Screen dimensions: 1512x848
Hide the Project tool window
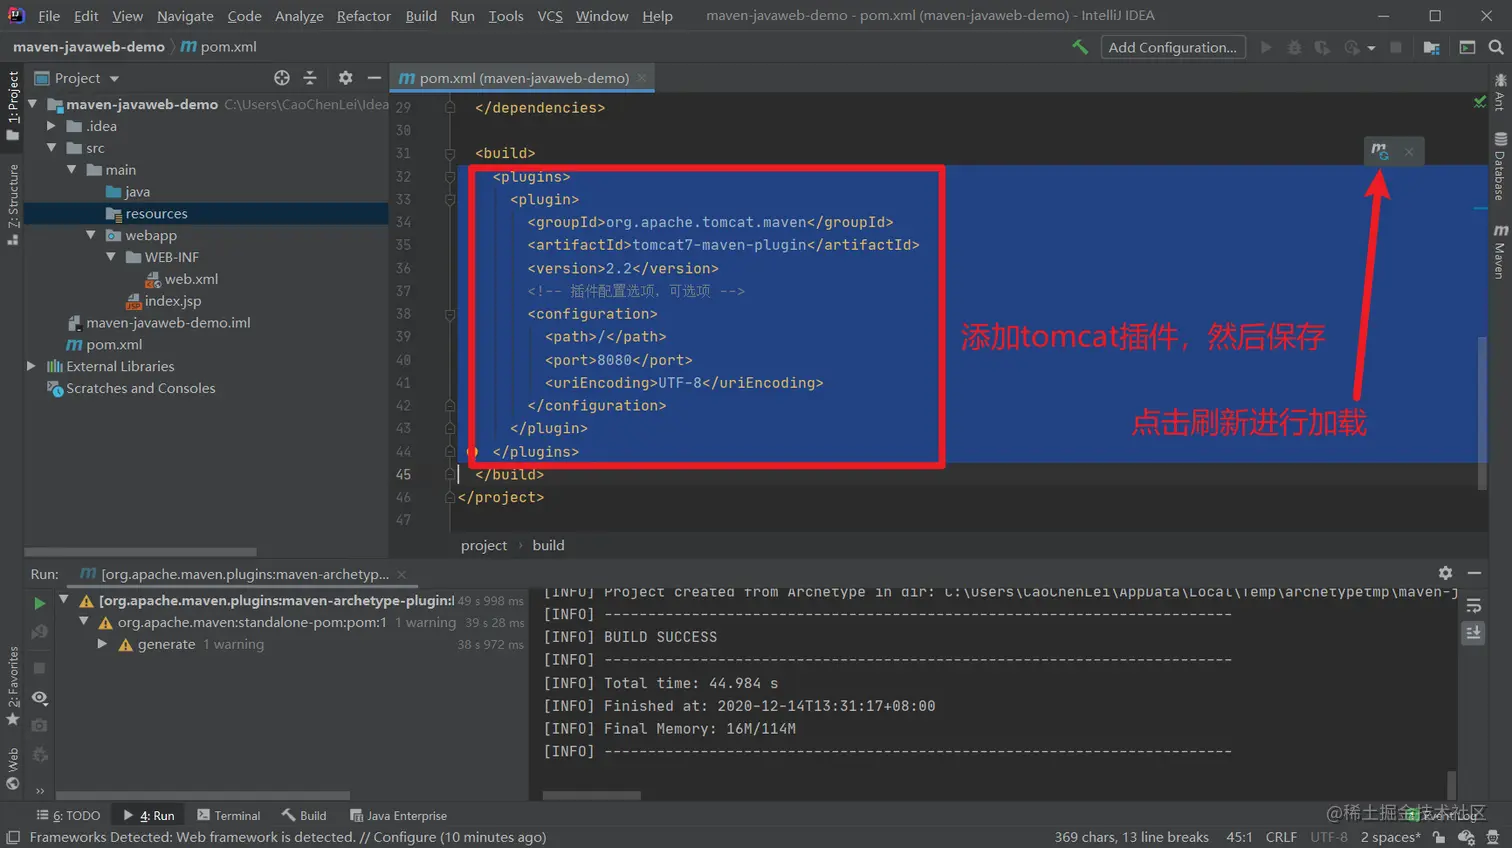(374, 78)
